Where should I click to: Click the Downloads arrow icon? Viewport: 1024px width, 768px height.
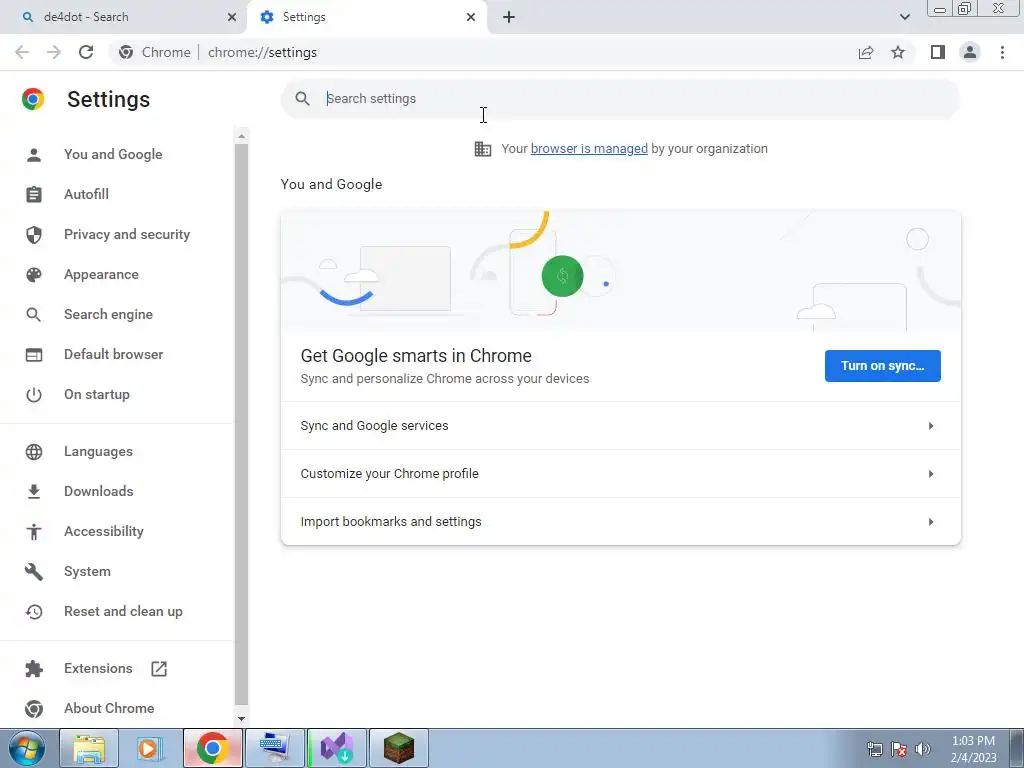(x=34, y=492)
